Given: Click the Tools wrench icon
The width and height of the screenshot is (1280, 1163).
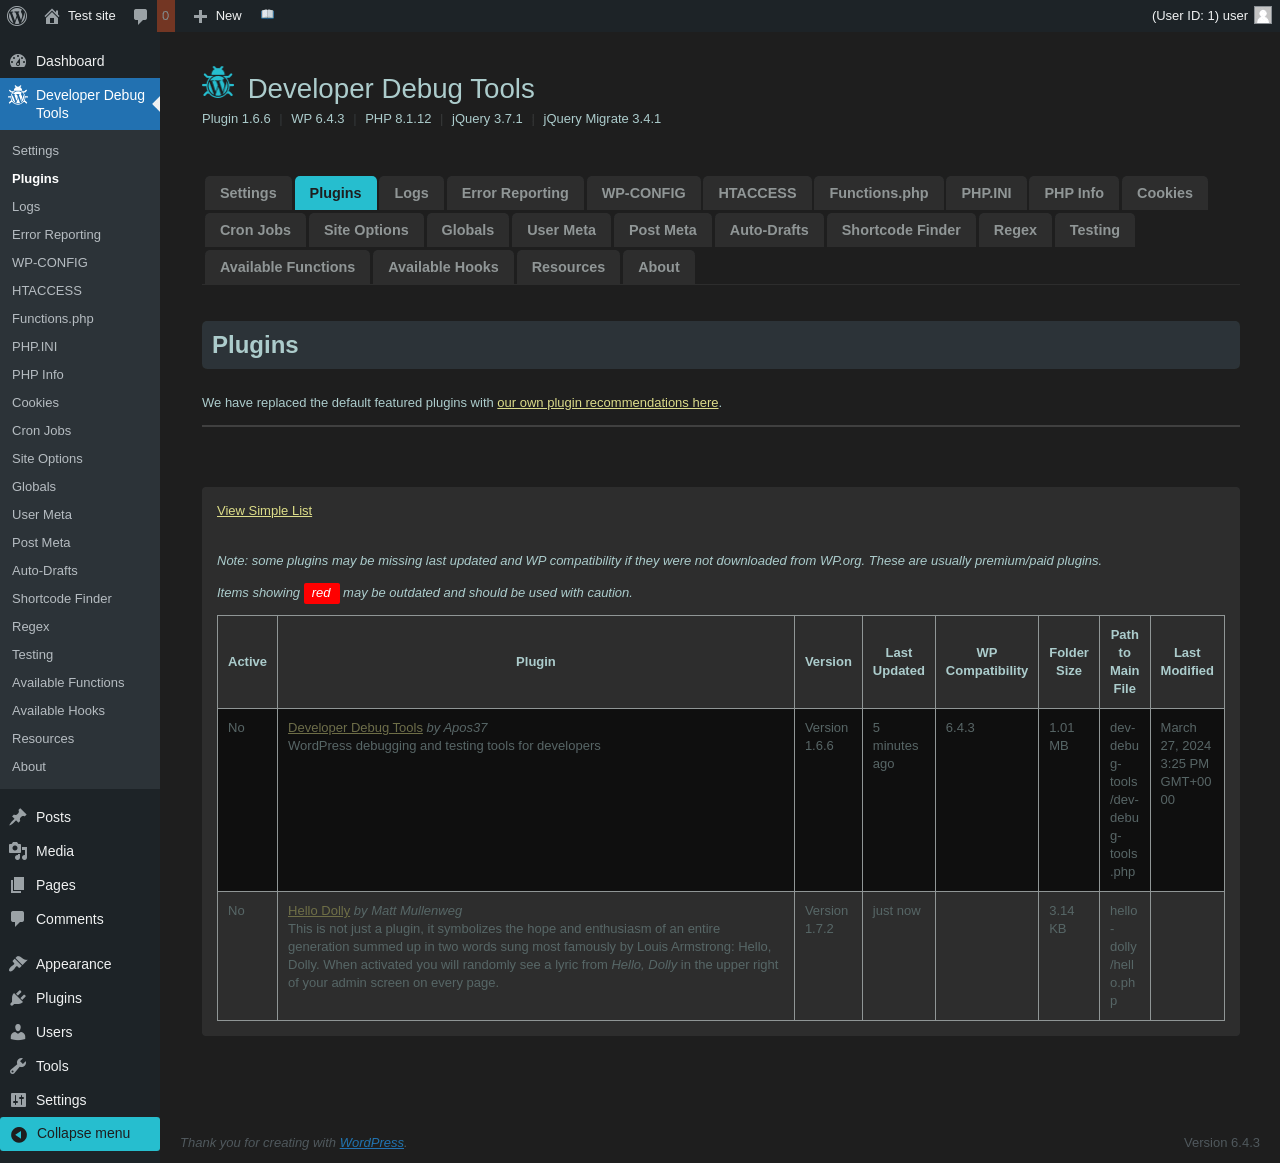Looking at the screenshot, I should pos(18,1066).
